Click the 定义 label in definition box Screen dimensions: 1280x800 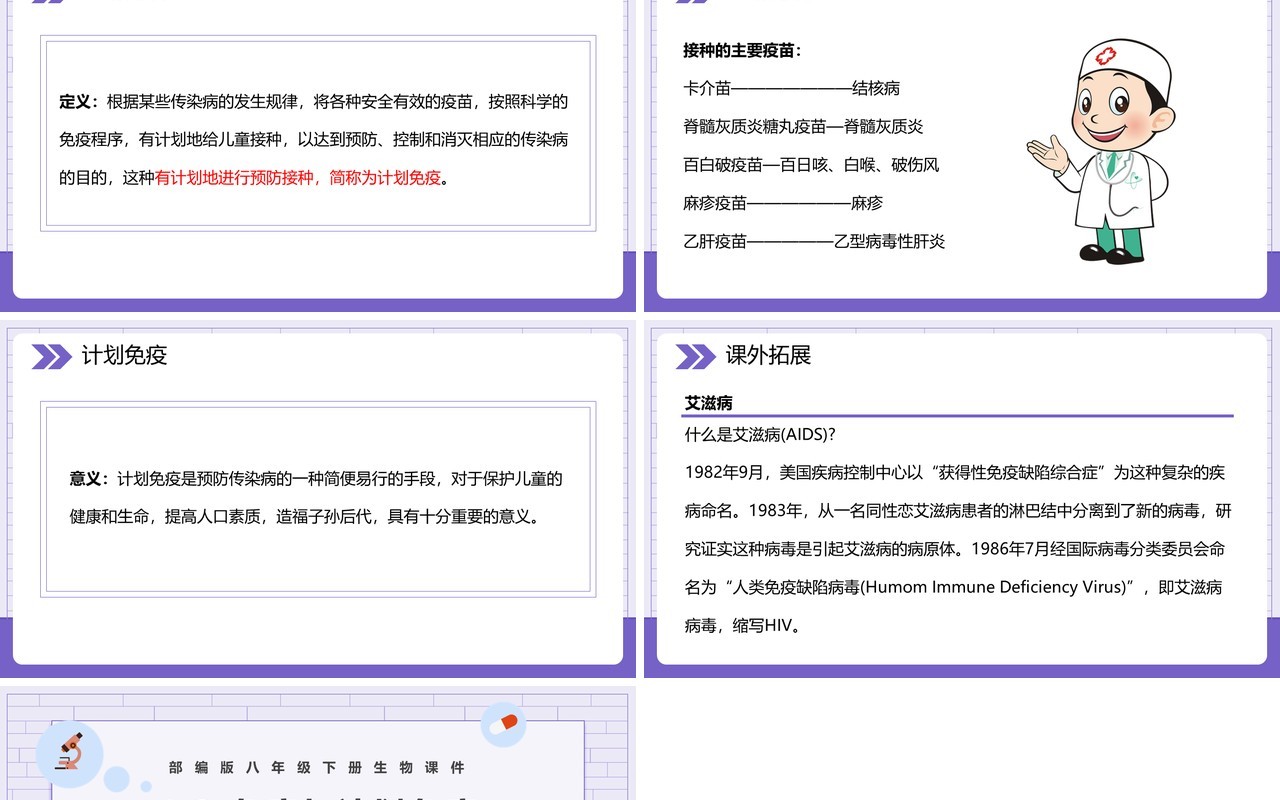(75, 102)
